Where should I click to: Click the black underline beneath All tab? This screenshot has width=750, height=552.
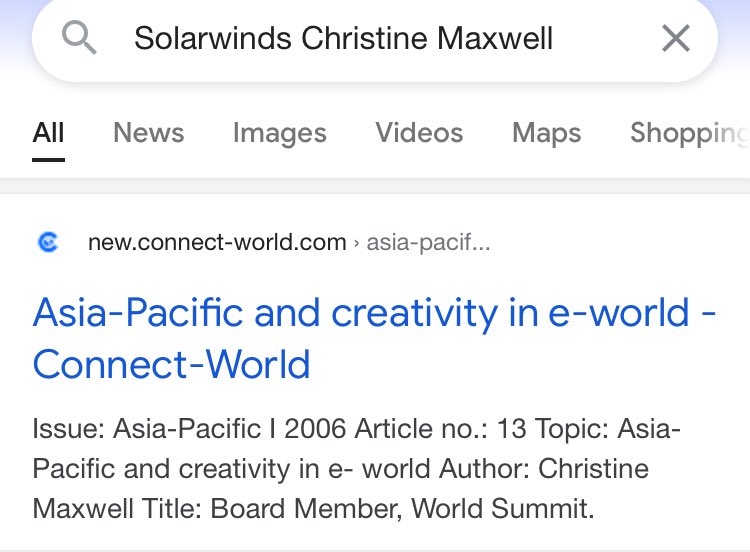click(x=48, y=160)
